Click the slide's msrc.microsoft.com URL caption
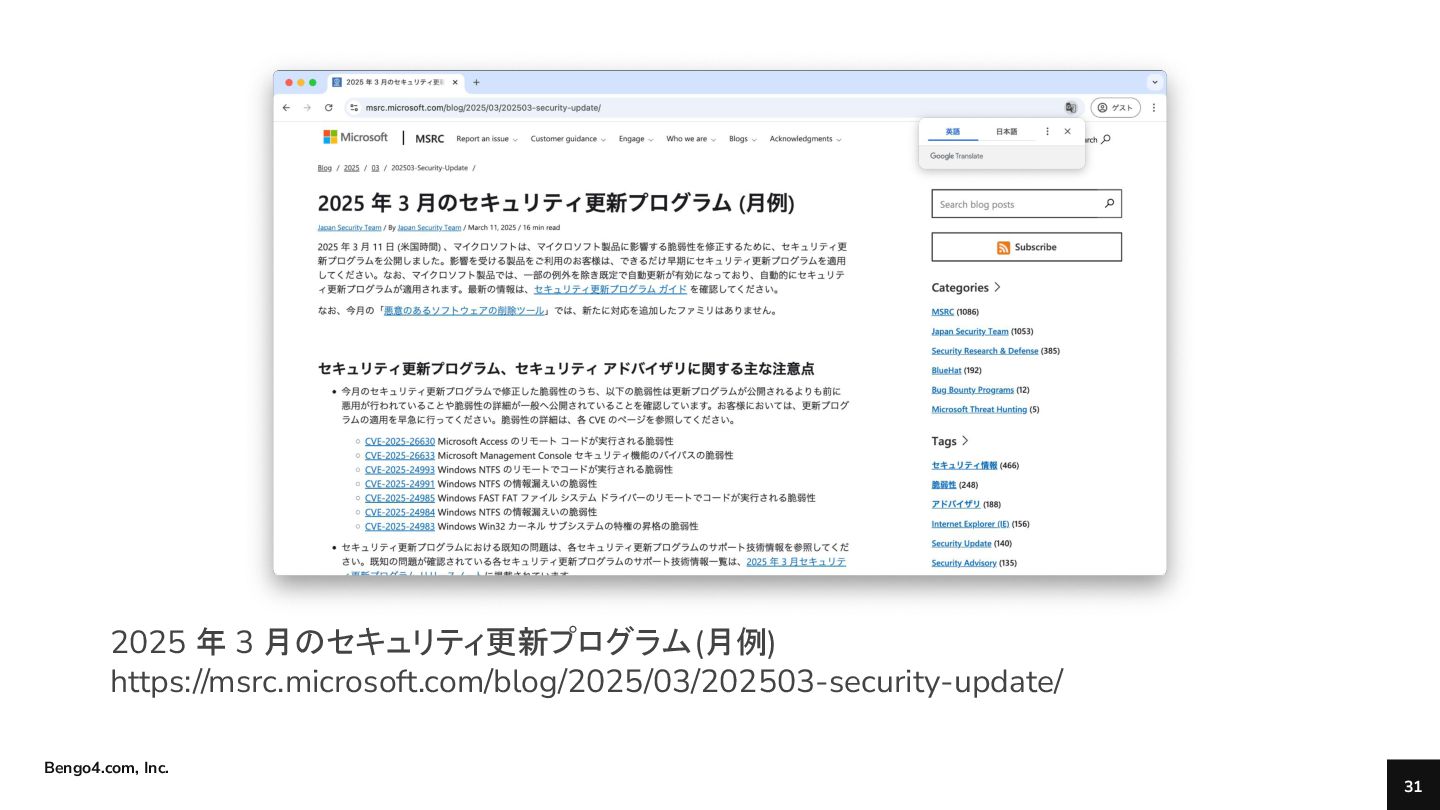The image size is (1440, 810). pyautogui.click(x=587, y=682)
